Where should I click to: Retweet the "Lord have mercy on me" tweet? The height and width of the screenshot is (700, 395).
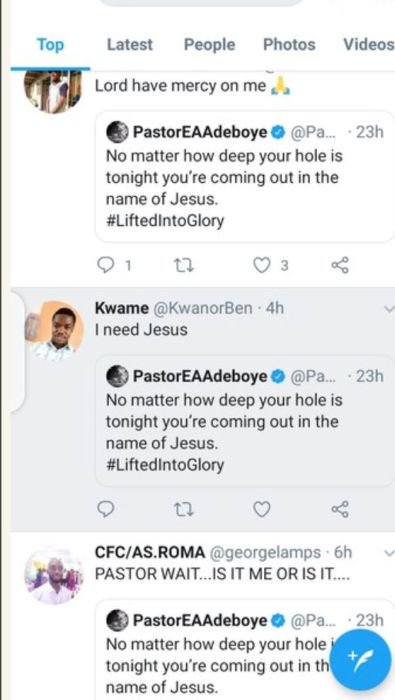183,266
